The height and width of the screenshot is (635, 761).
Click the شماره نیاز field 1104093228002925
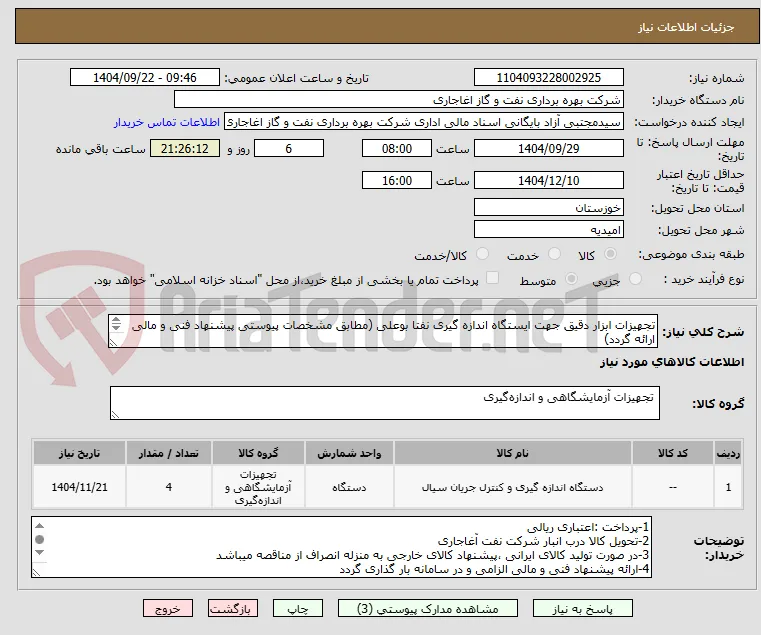tap(548, 78)
